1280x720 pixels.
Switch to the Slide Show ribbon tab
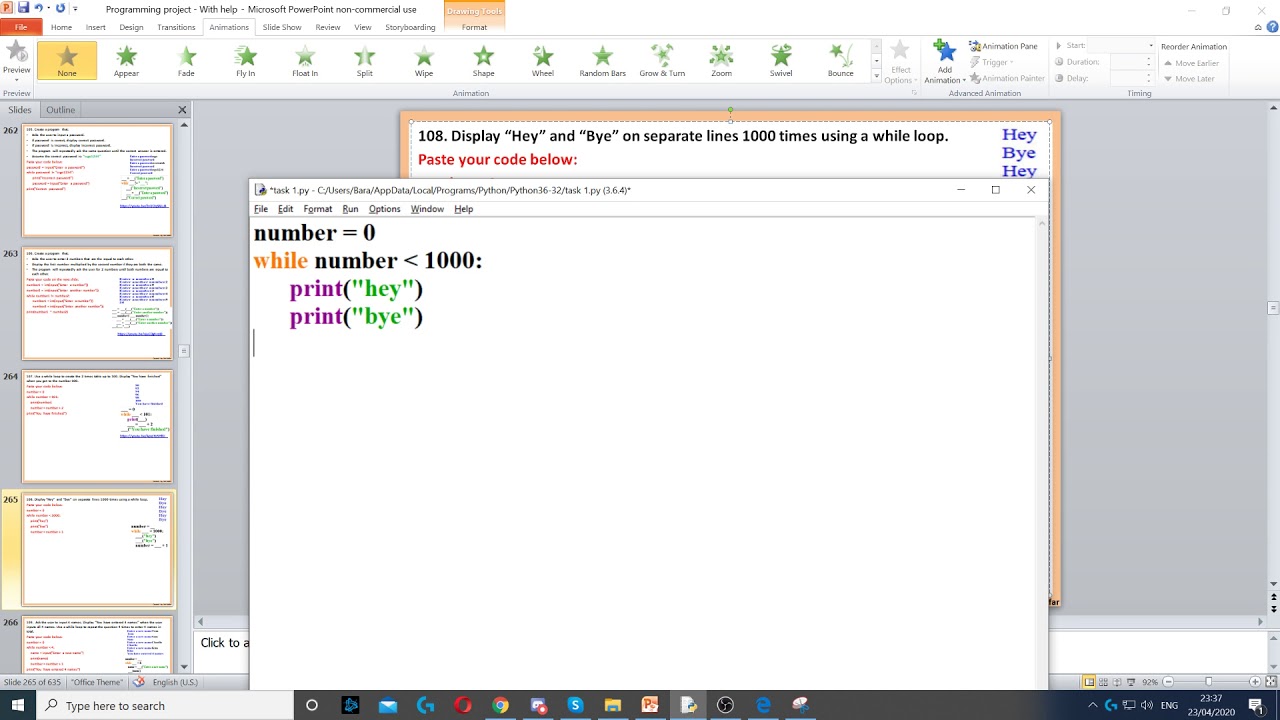click(x=282, y=27)
